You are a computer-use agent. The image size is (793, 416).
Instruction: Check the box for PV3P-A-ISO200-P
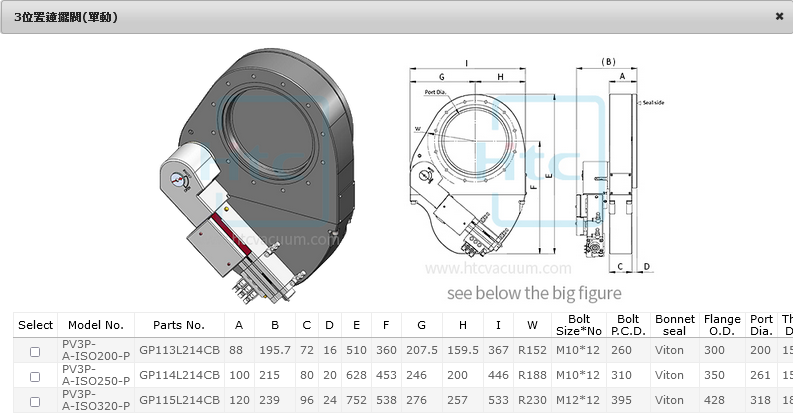(35, 351)
